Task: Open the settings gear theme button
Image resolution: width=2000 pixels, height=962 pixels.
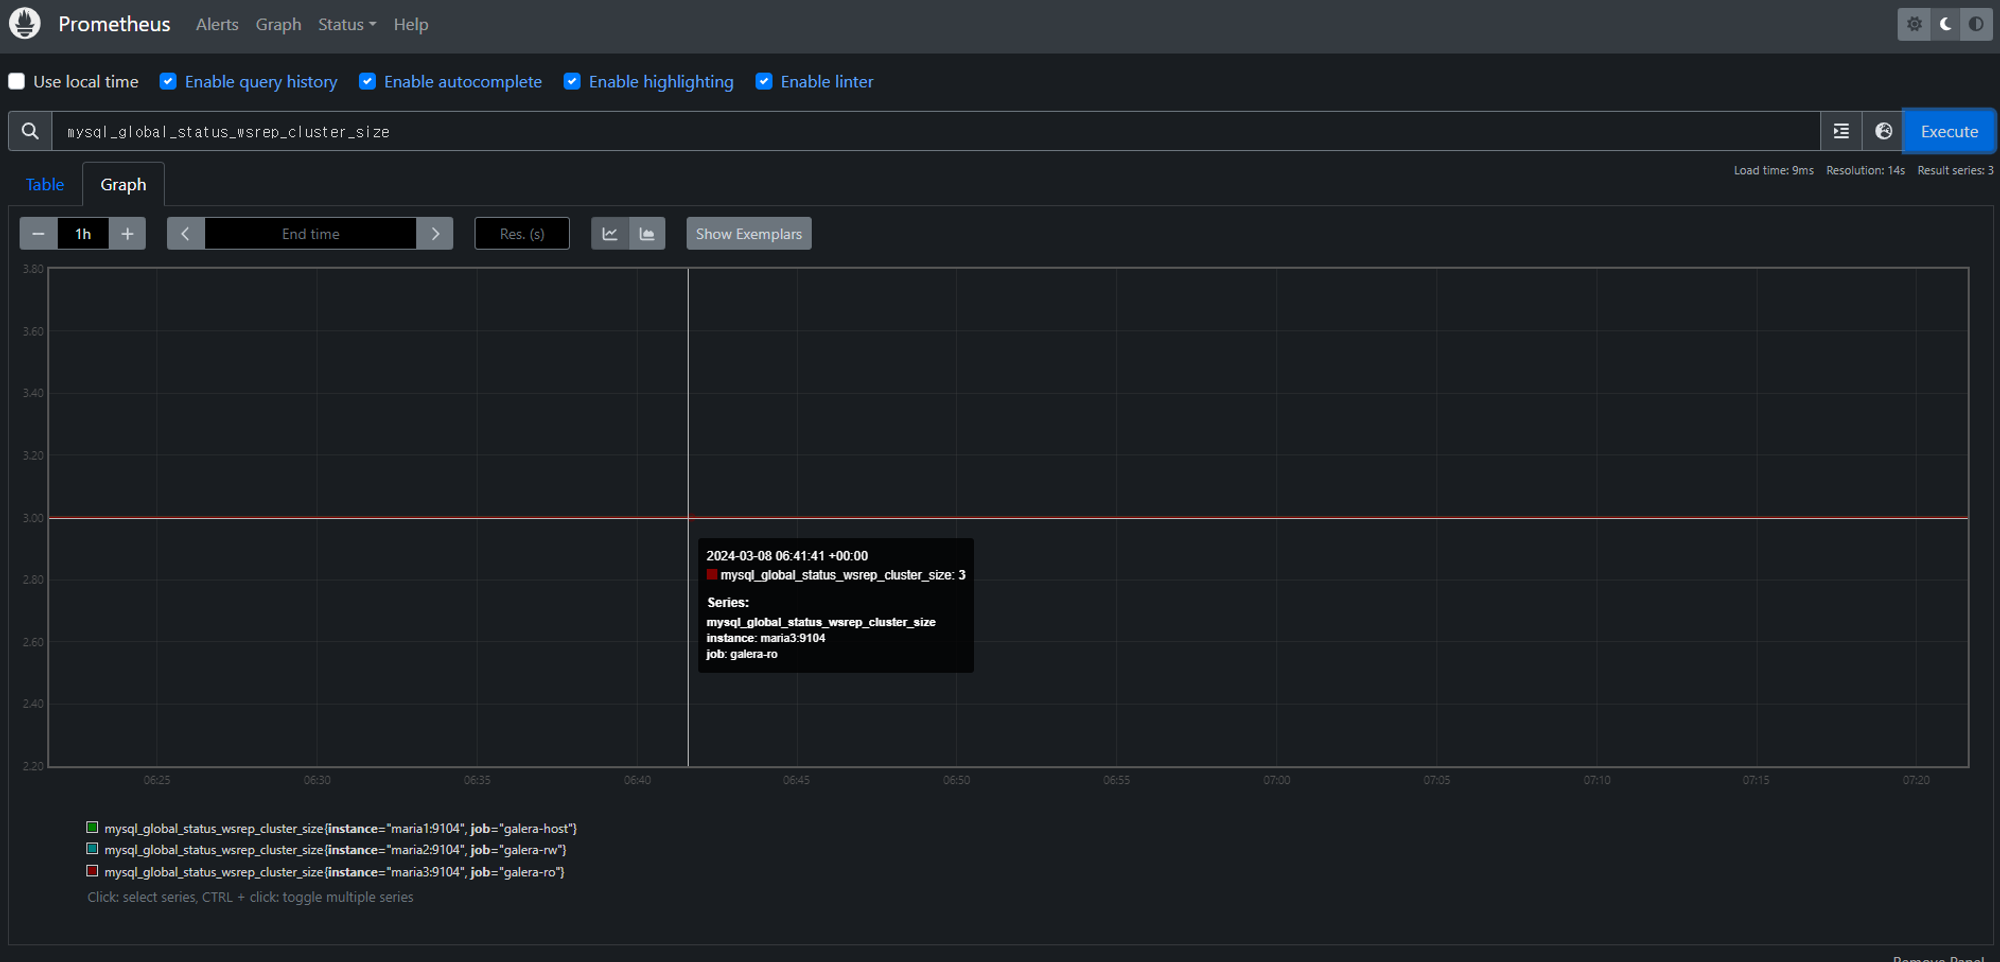Action: tap(1914, 24)
